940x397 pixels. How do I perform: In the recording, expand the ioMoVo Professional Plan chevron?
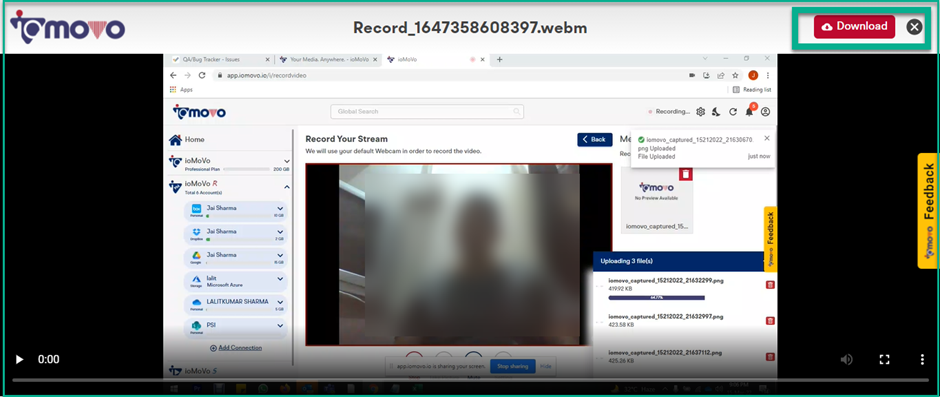pos(287,161)
